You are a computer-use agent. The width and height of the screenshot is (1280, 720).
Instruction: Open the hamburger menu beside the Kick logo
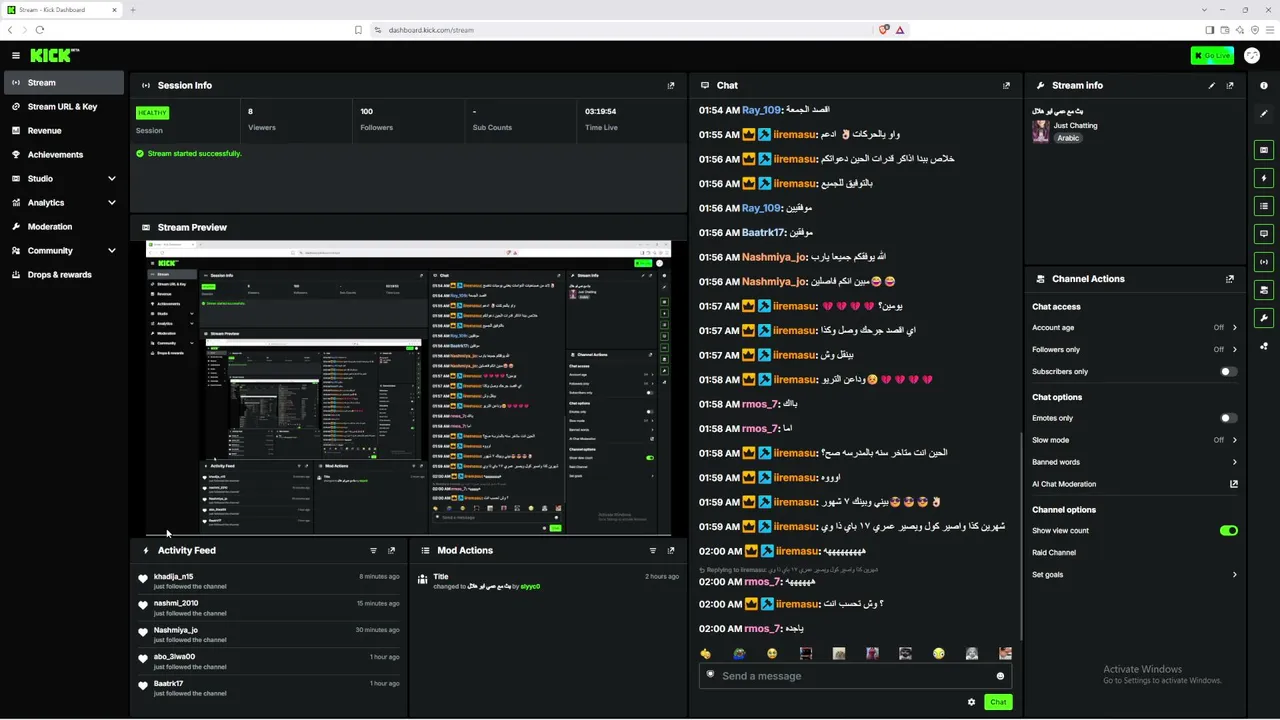point(16,56)
